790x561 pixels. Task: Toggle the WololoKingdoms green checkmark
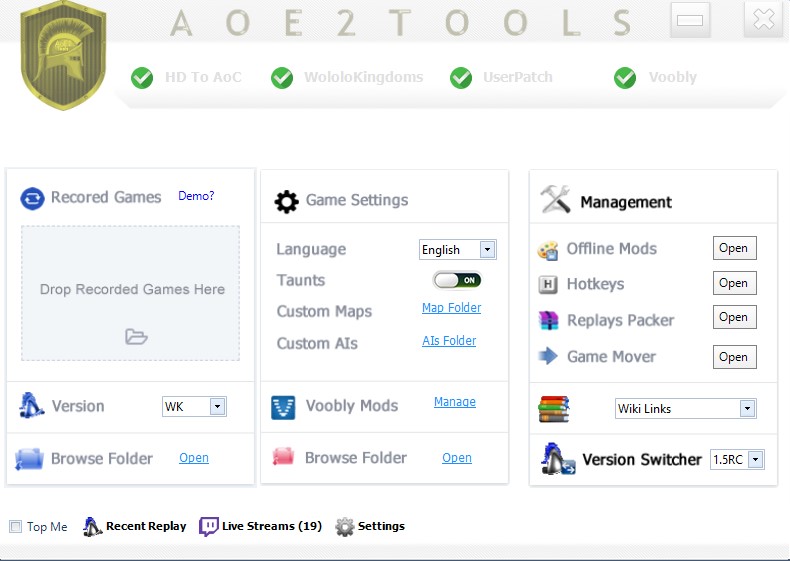pos(282,77)
